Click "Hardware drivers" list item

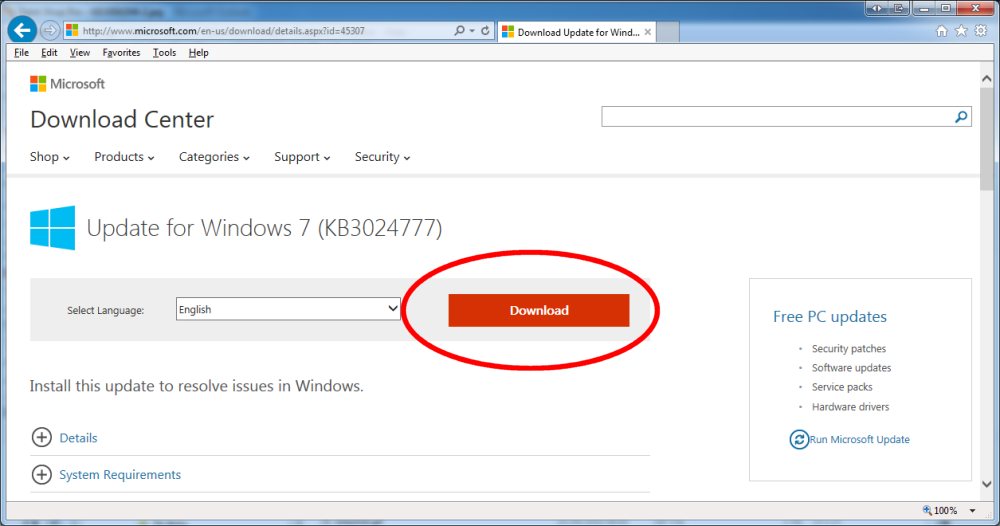(850, 407)
